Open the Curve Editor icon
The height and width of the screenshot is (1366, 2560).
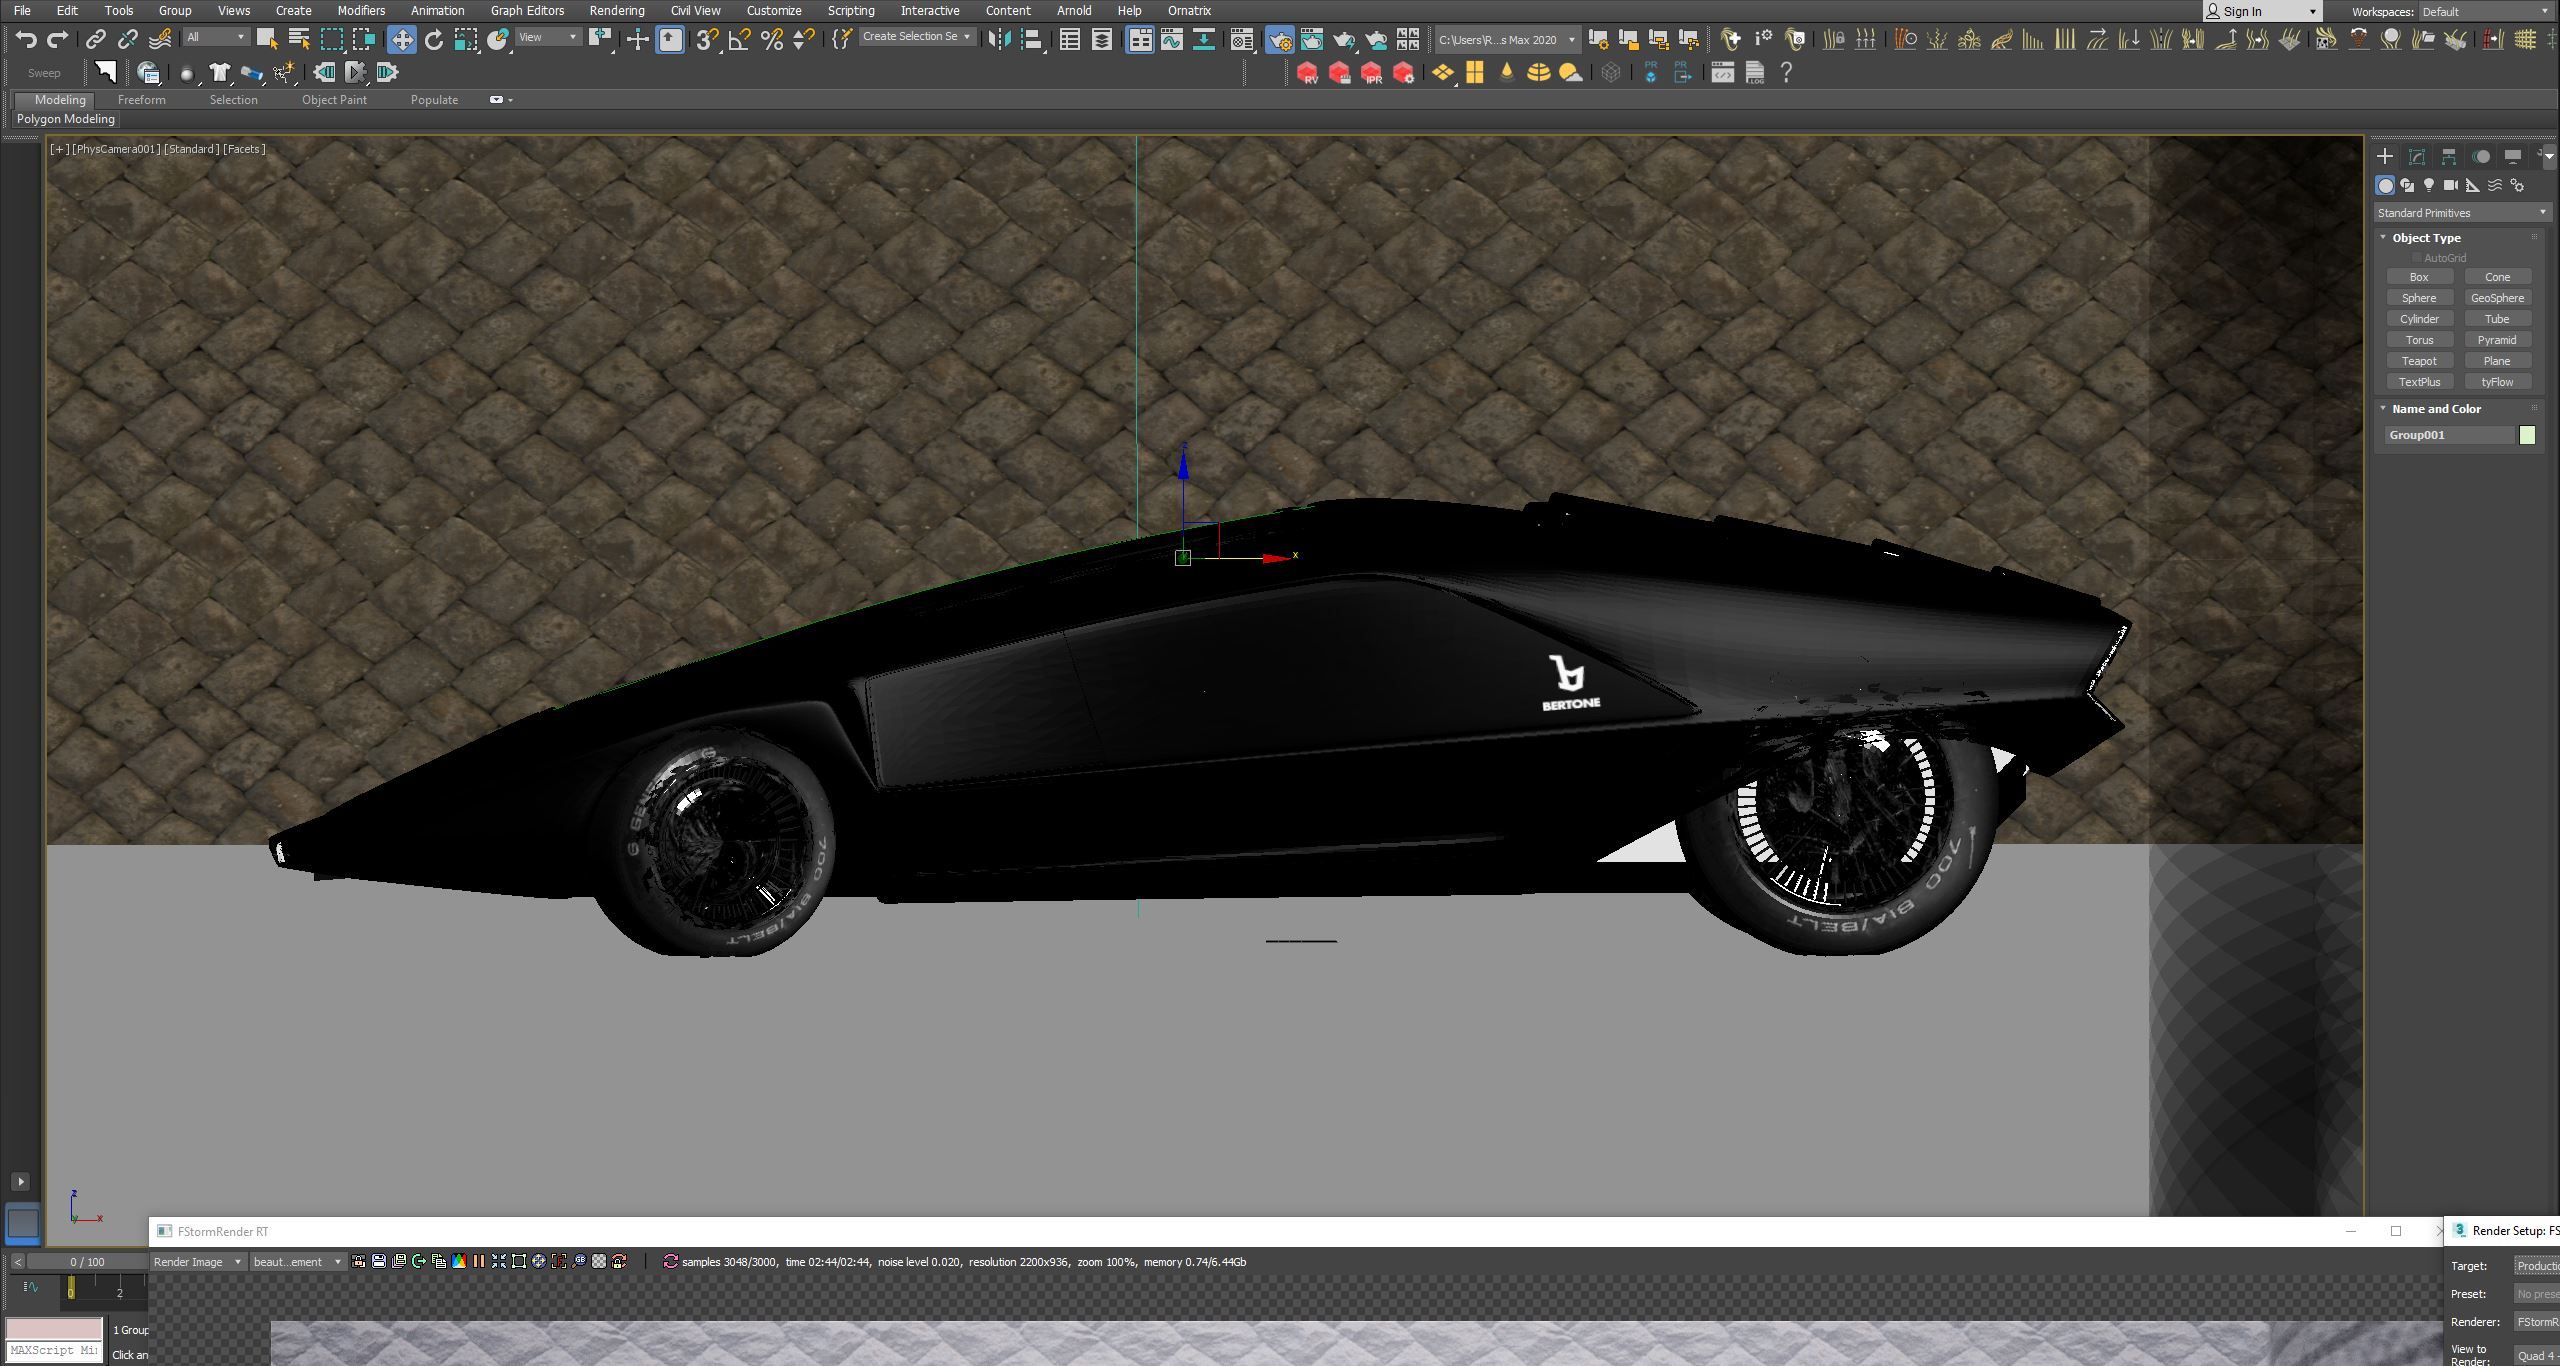(1172, 39)
